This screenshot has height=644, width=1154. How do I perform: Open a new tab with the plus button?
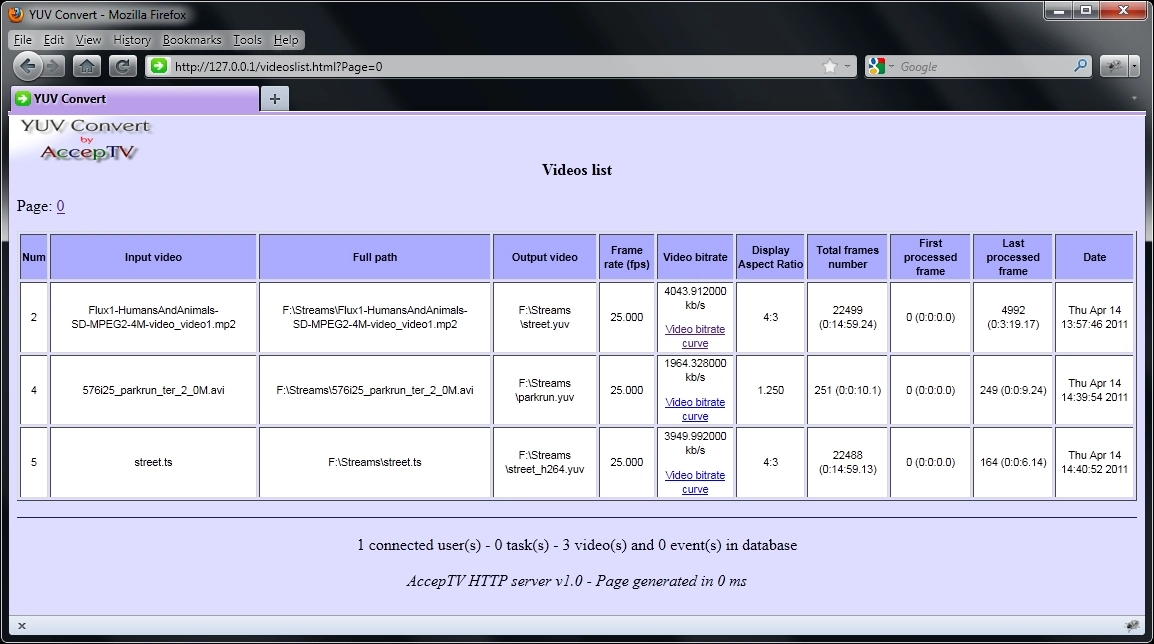click(x=274, y=98)
